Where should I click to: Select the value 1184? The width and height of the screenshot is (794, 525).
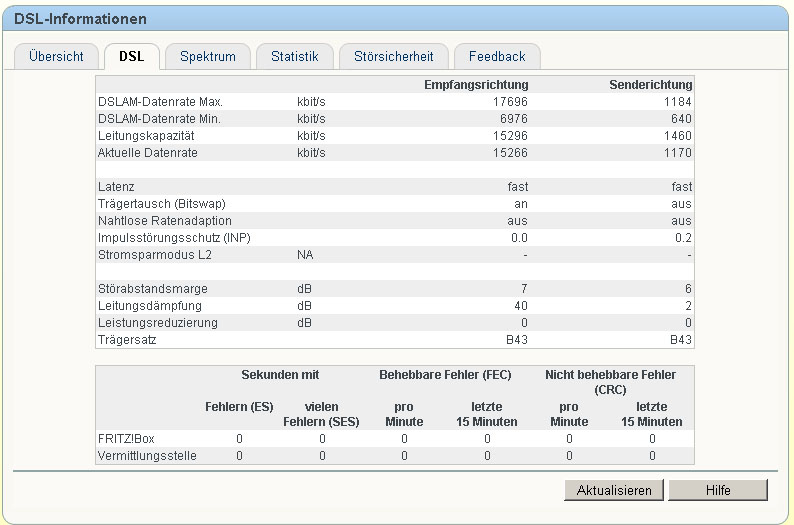678,102
